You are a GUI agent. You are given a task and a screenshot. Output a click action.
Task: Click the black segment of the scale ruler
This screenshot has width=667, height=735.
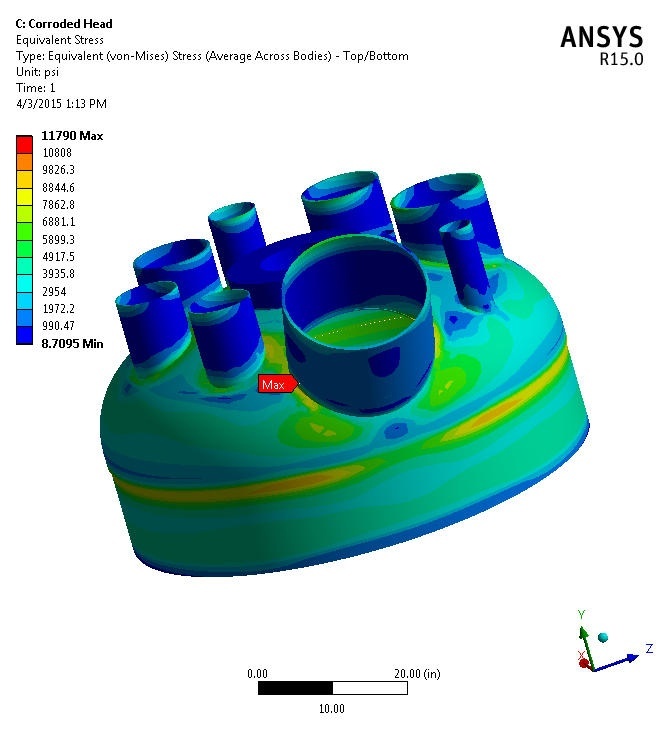(295, 689)
